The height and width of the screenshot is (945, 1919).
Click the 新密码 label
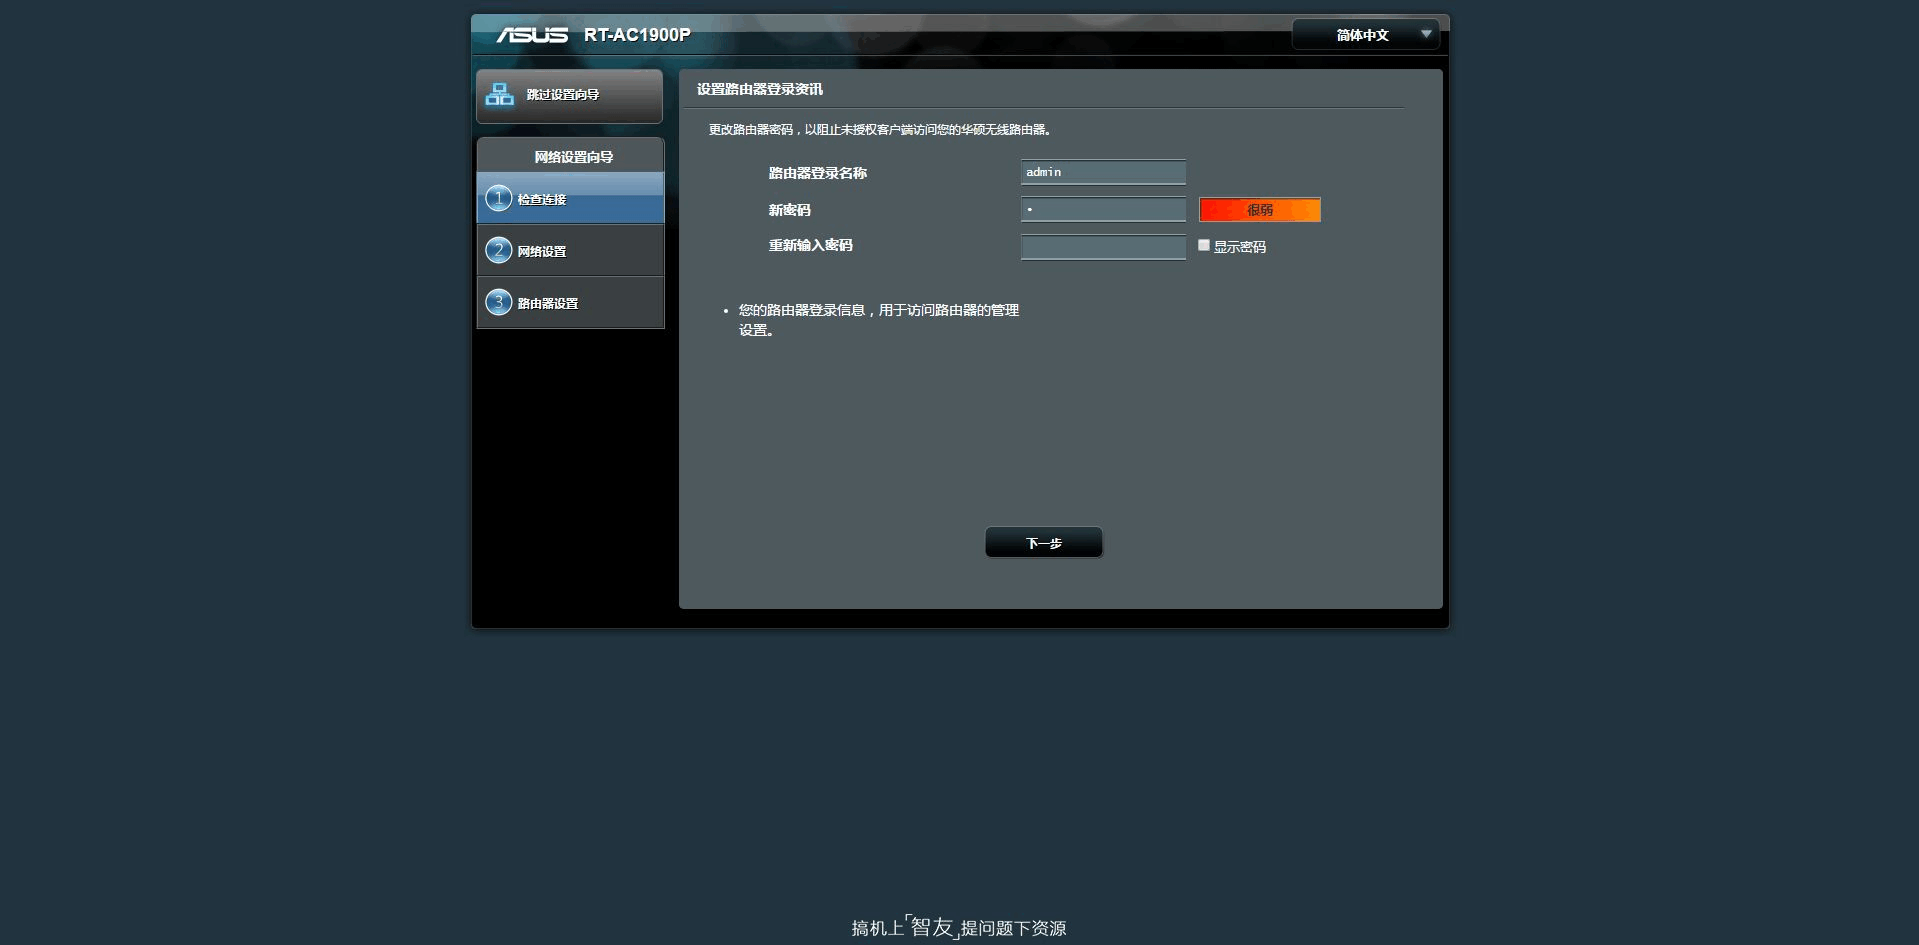click(x=789, y=210)
